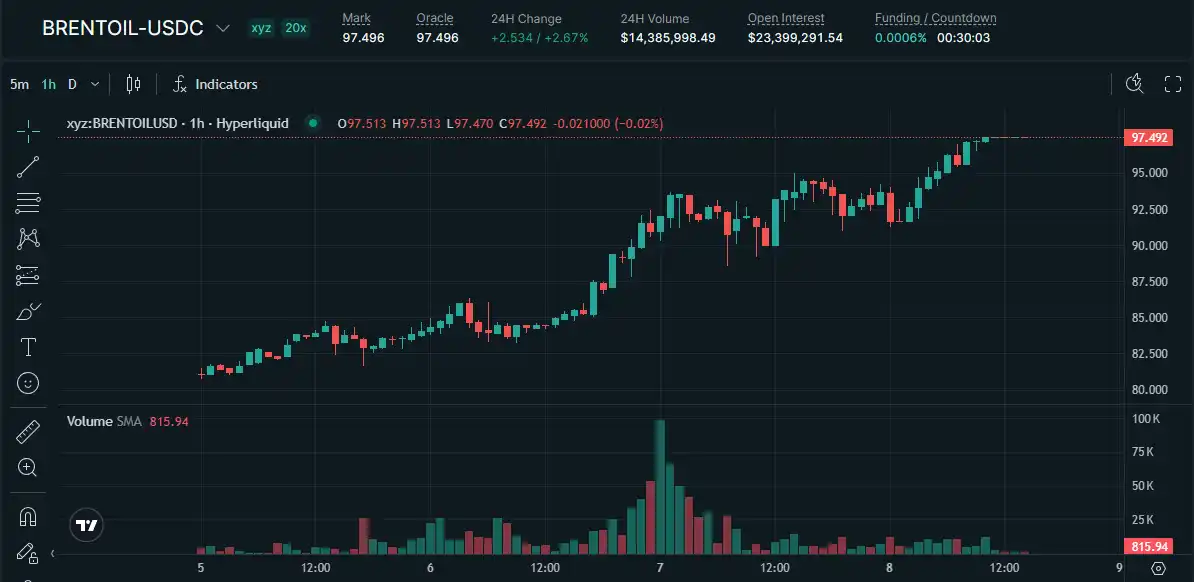The image size is (1194, 582).
Task: Click the TradingView logo link
Action: click(87, 524)
